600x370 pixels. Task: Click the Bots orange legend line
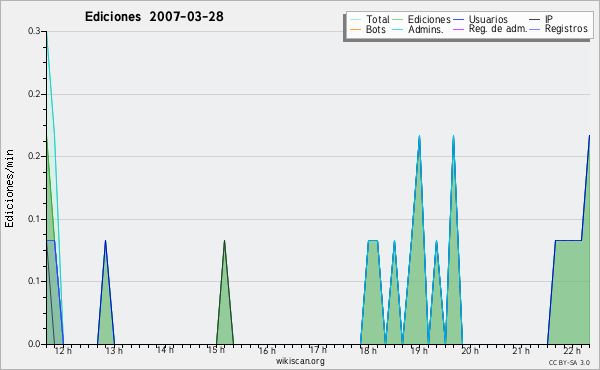pos(355,29)
